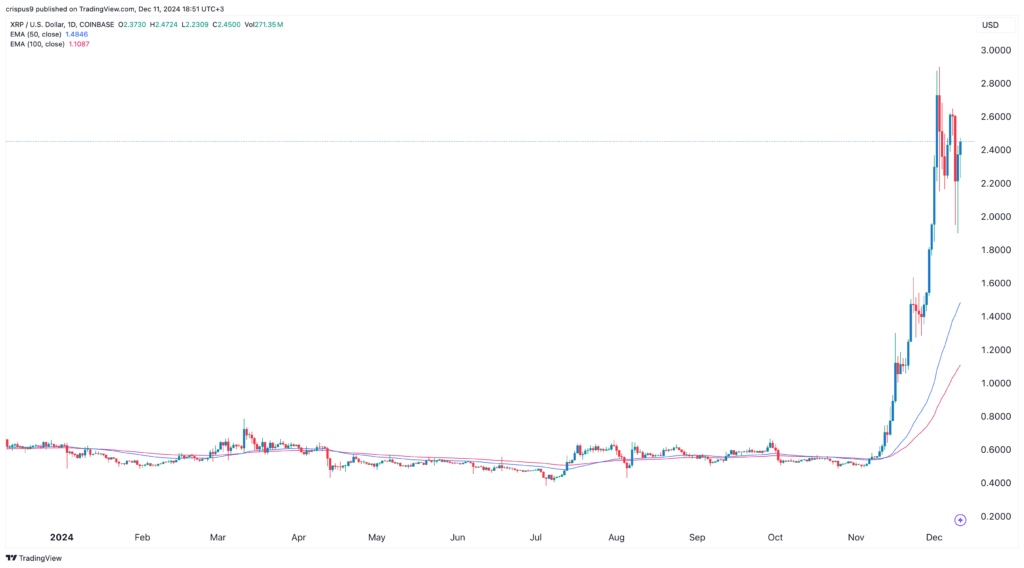Click the USD currency label

tap(990, 25)
